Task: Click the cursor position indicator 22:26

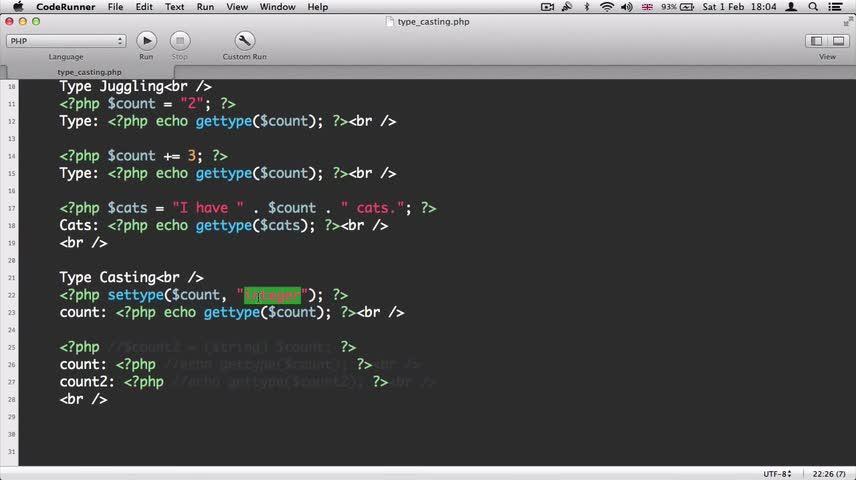Action: tap(829, 473)
